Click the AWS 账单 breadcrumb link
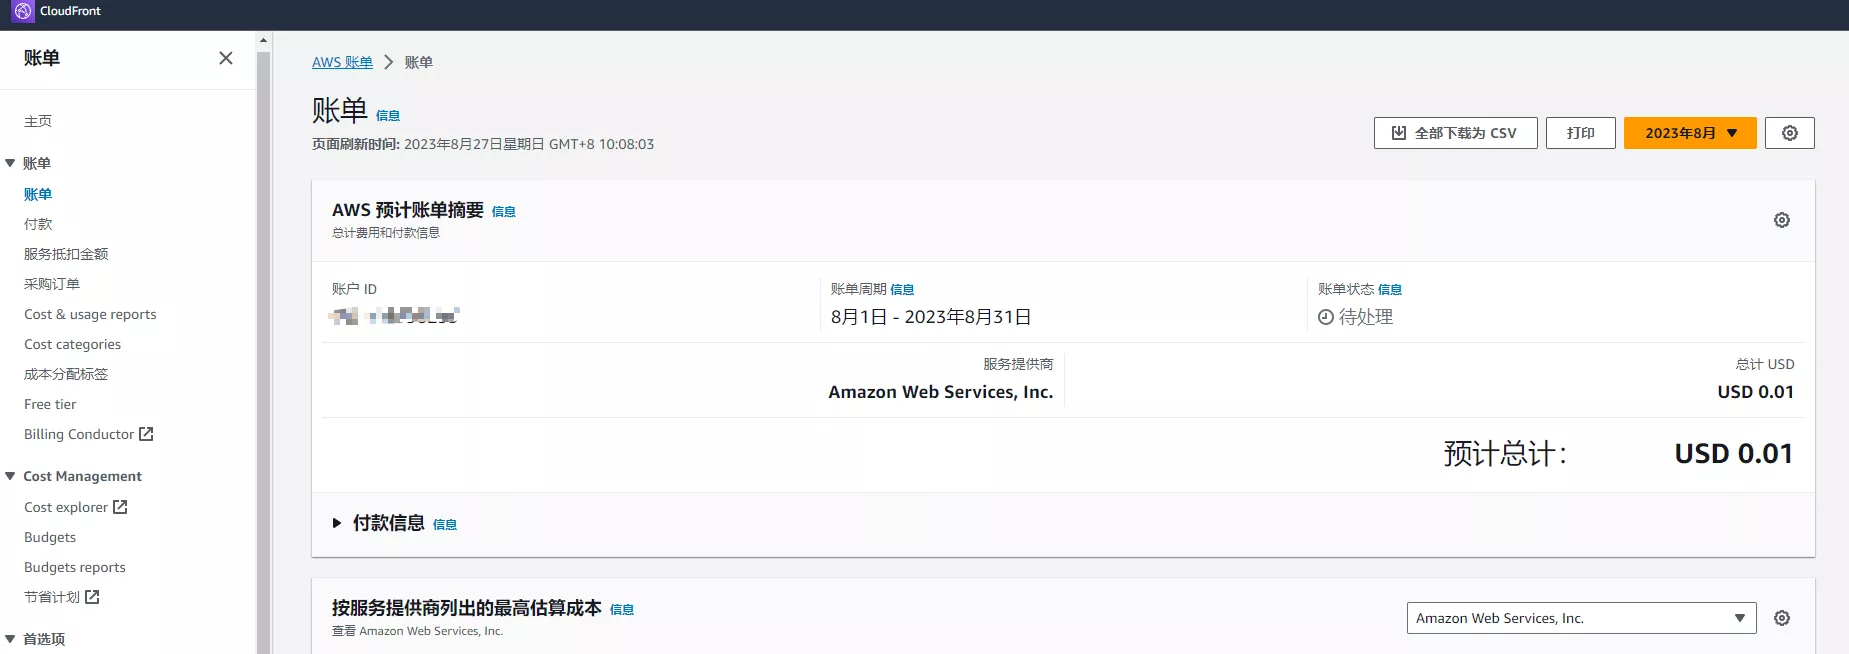 click(x=342, y=62)
